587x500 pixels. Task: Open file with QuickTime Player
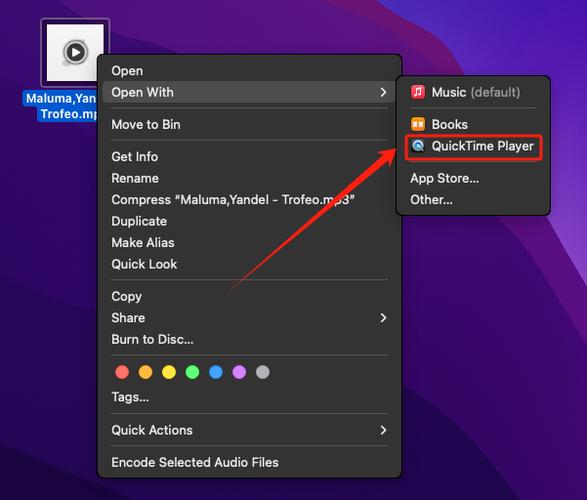473,146
